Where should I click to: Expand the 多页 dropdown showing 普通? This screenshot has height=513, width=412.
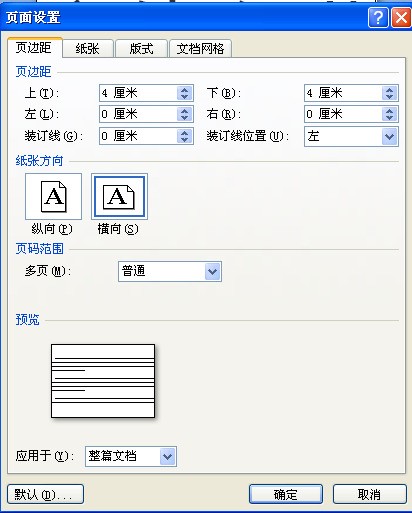click(213, 271)
